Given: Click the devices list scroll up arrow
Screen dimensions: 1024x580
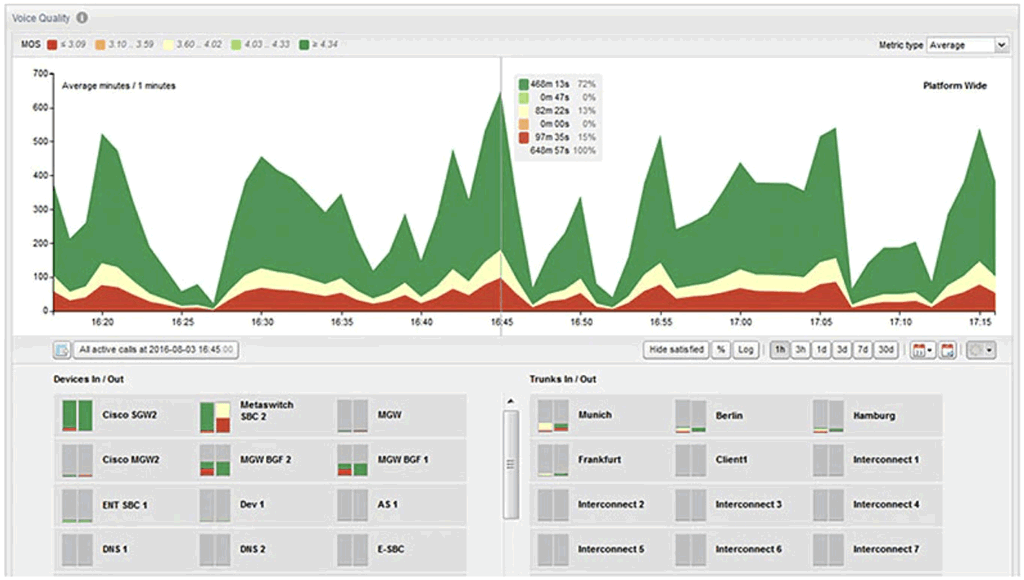Looking at the screenshot, I should pos(511,402).
